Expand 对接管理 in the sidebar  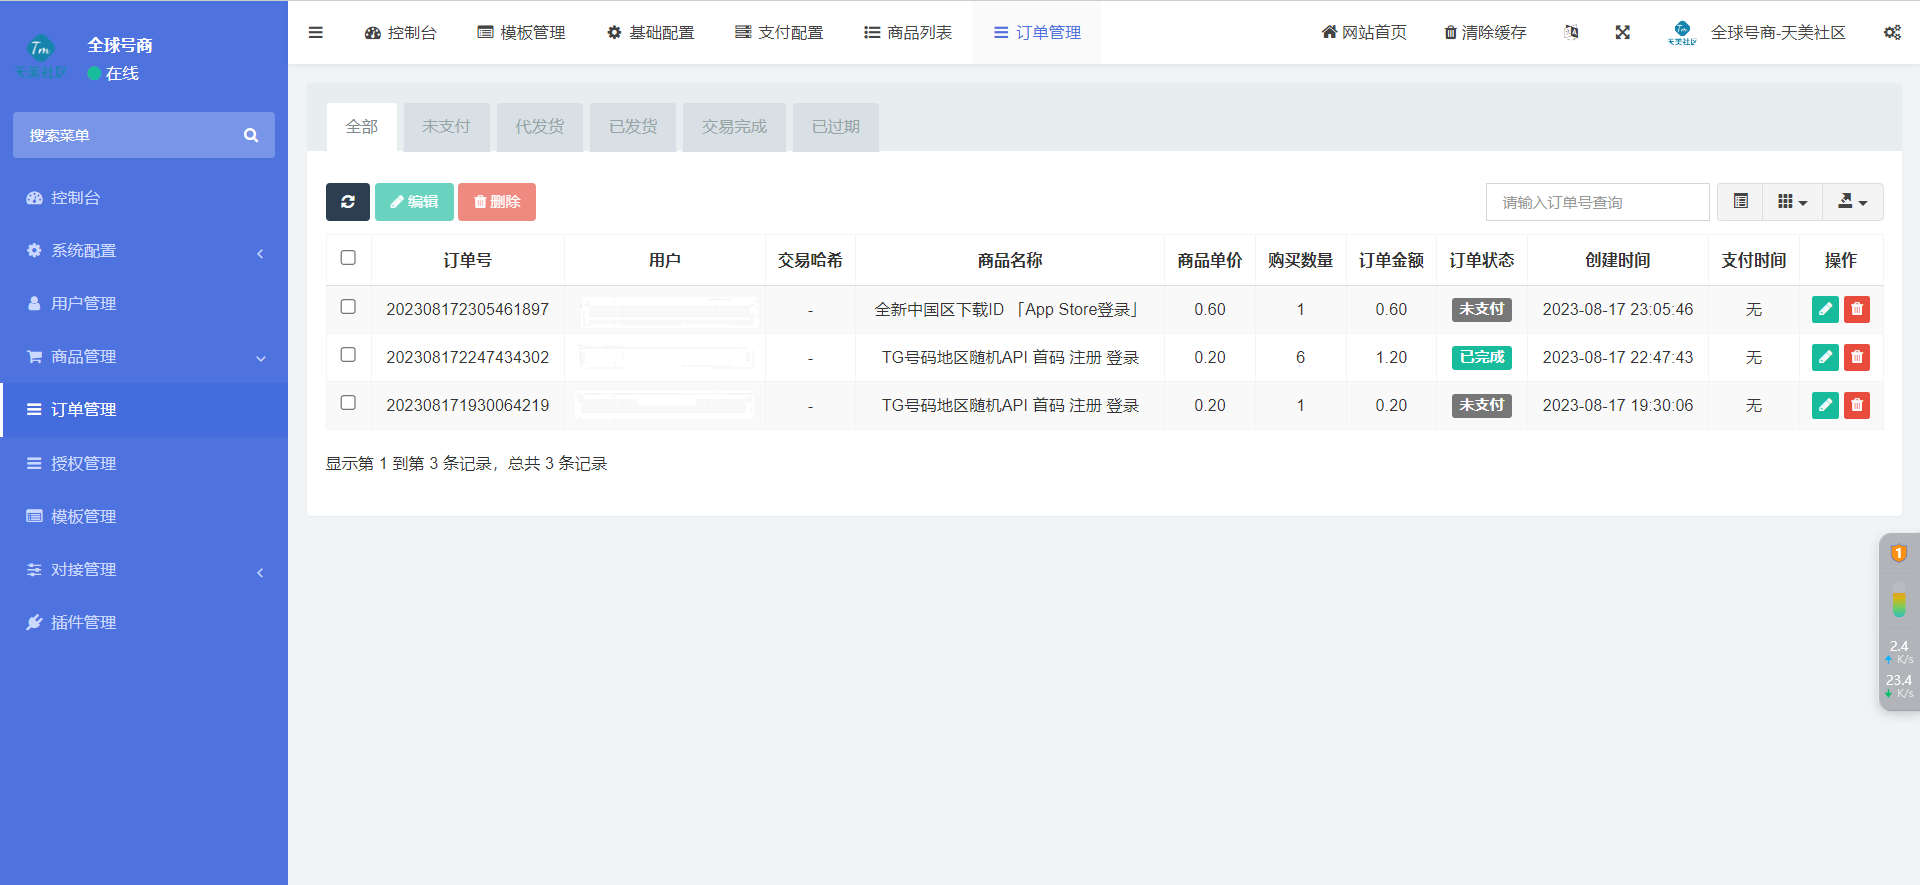144,570
